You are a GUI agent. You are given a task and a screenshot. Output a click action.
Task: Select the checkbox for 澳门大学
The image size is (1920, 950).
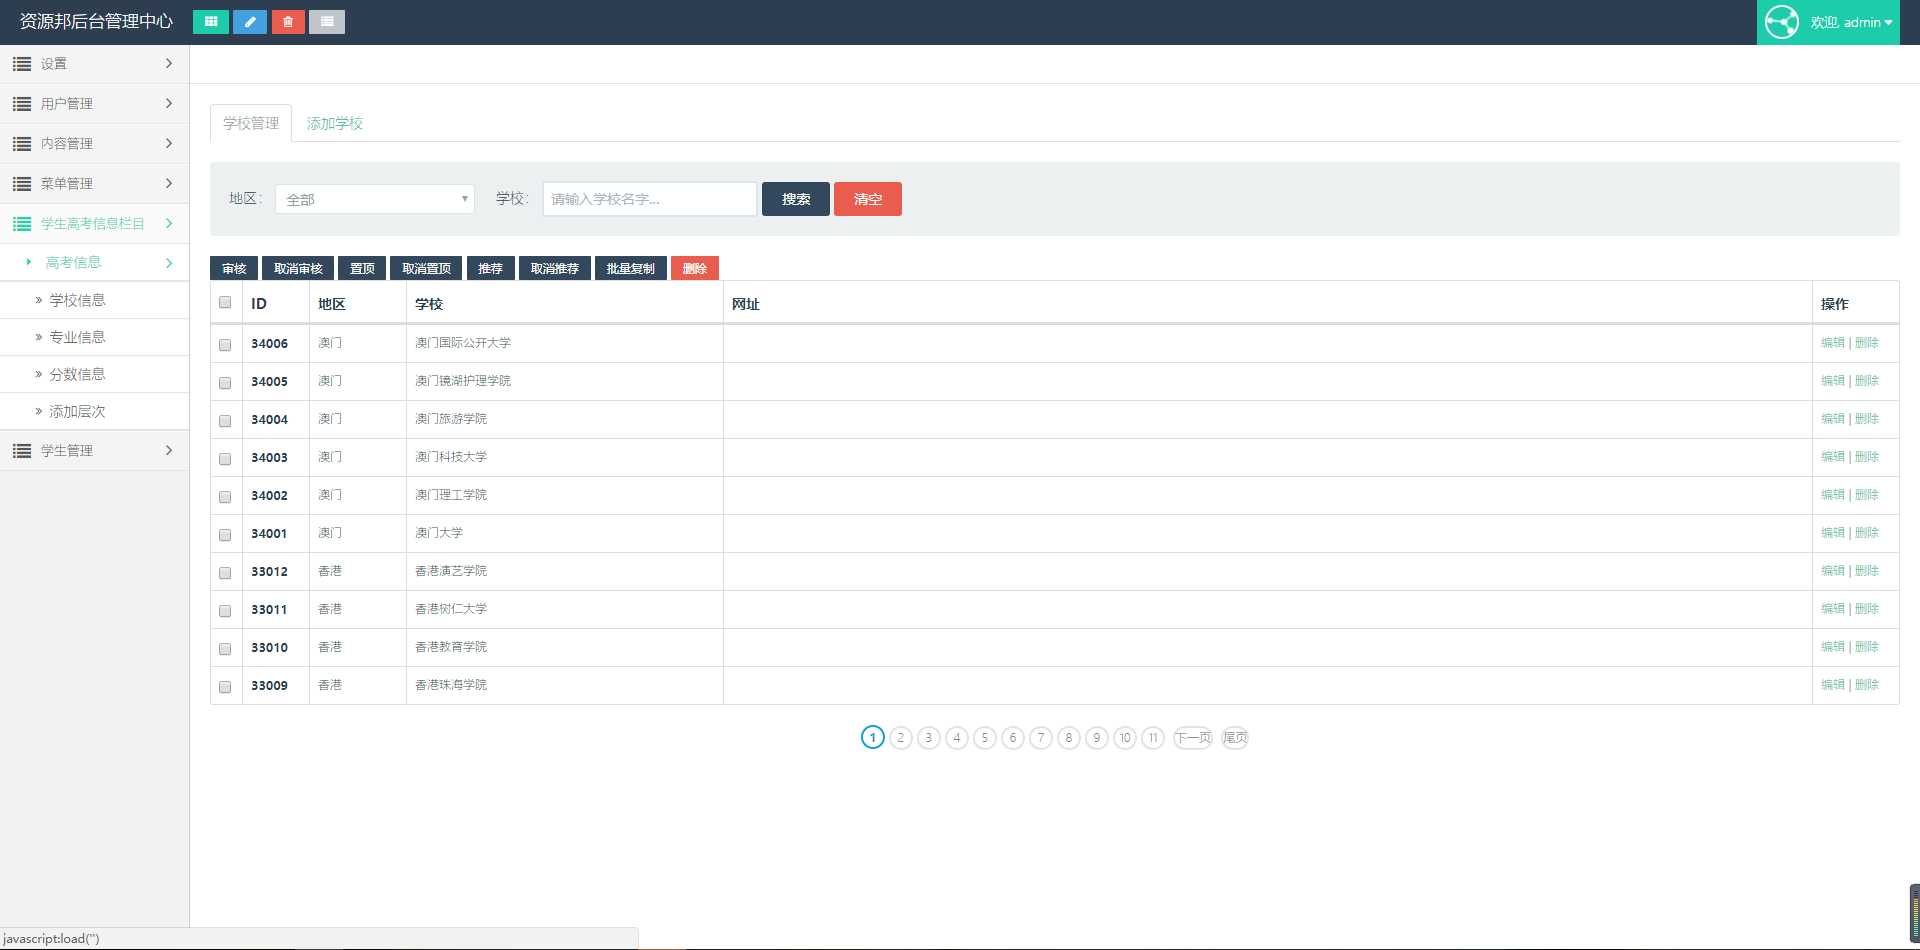pyautogui.click(x=225, y=535)
